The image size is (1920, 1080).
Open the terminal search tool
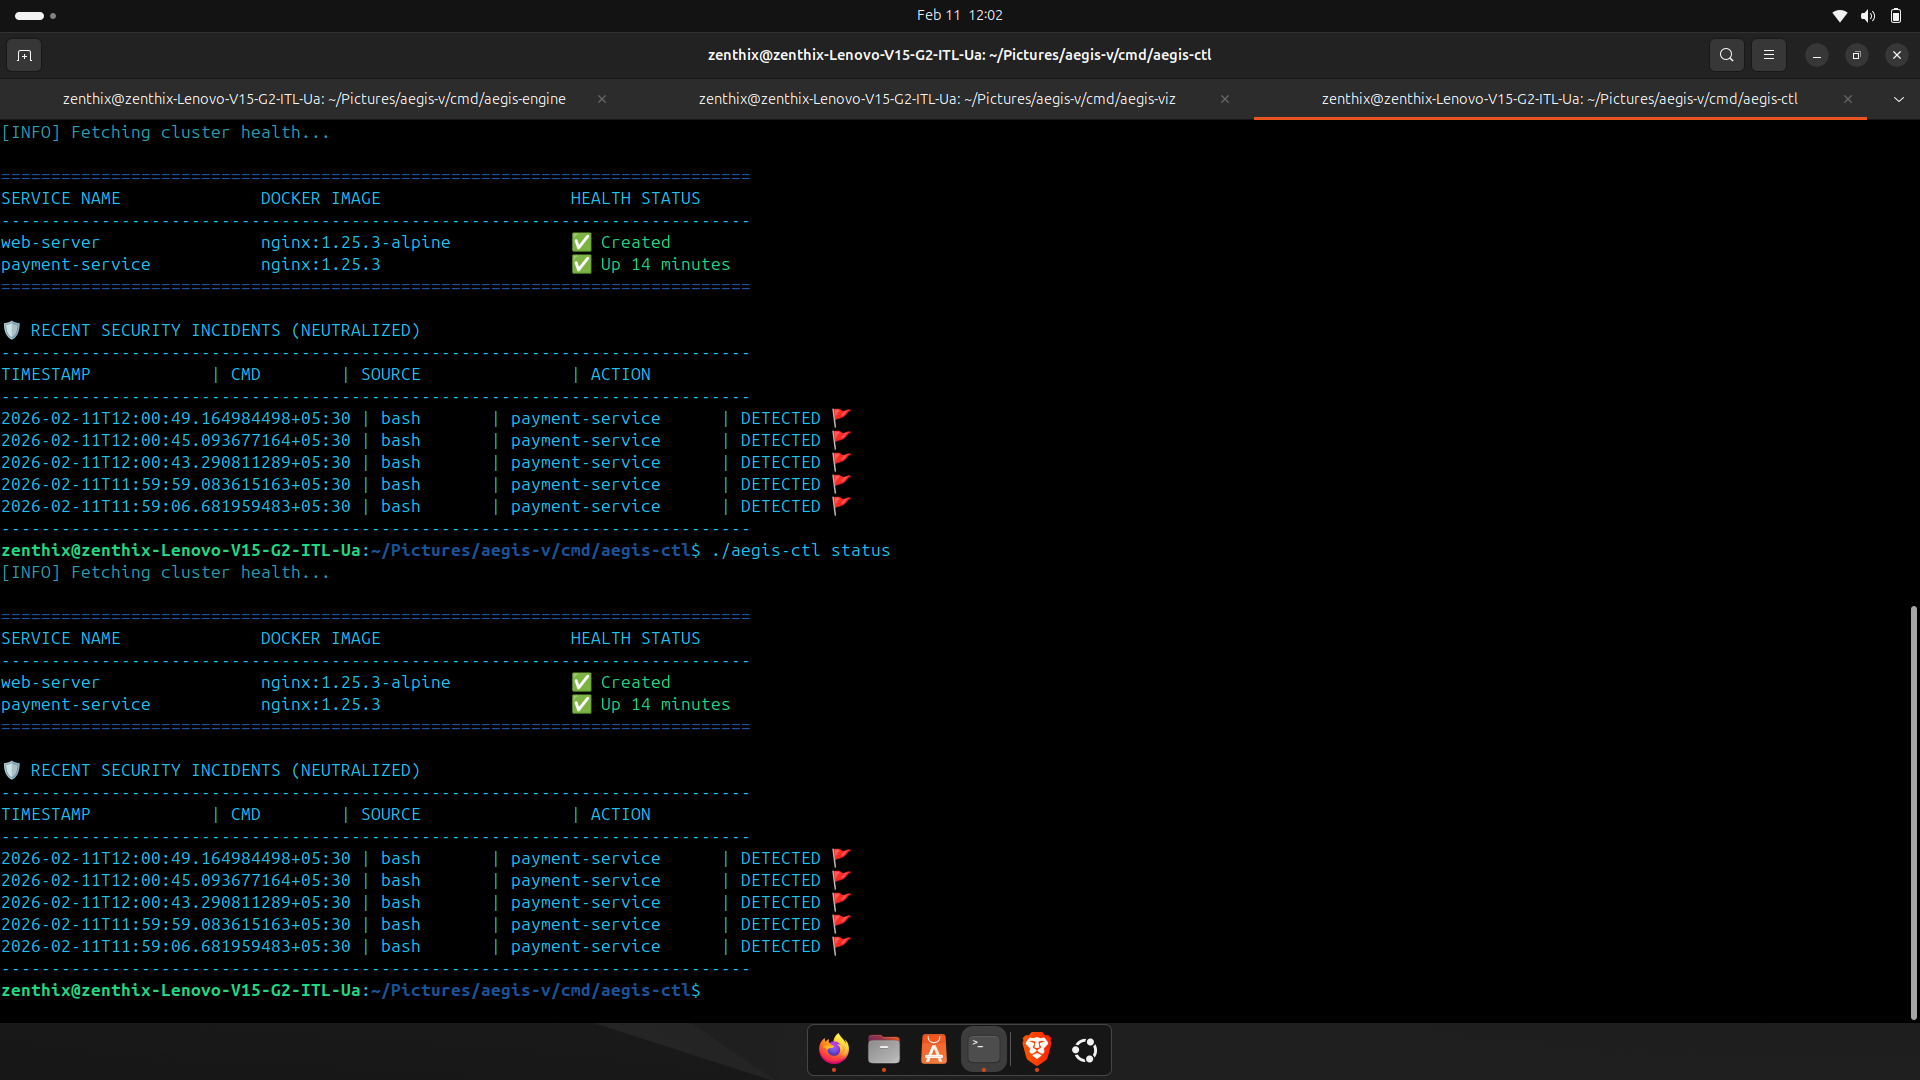(1726, 55)
